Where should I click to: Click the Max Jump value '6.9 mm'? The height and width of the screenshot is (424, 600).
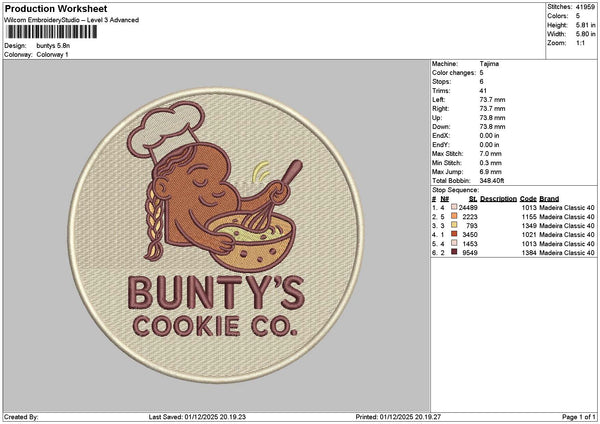point(491,172)
